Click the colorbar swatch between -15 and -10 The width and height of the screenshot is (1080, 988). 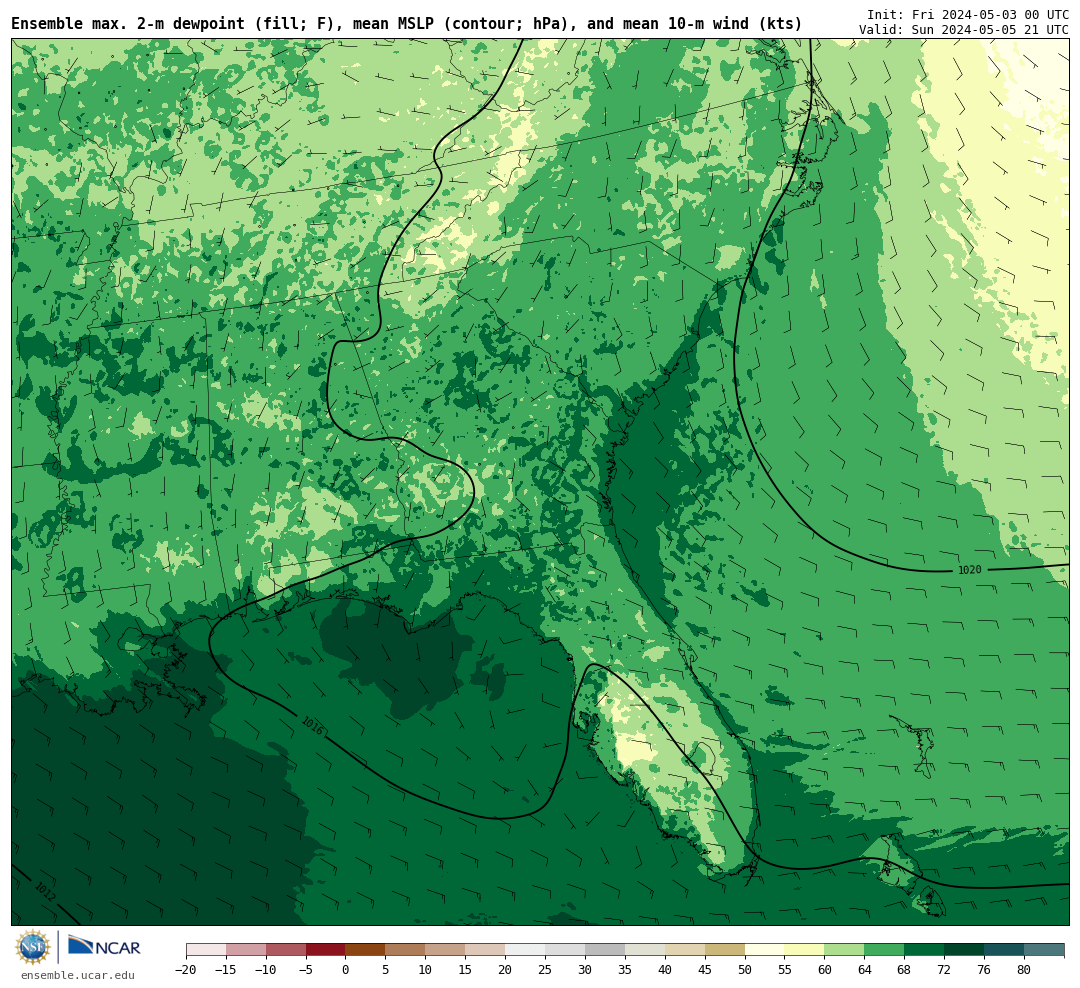point(246,950)
